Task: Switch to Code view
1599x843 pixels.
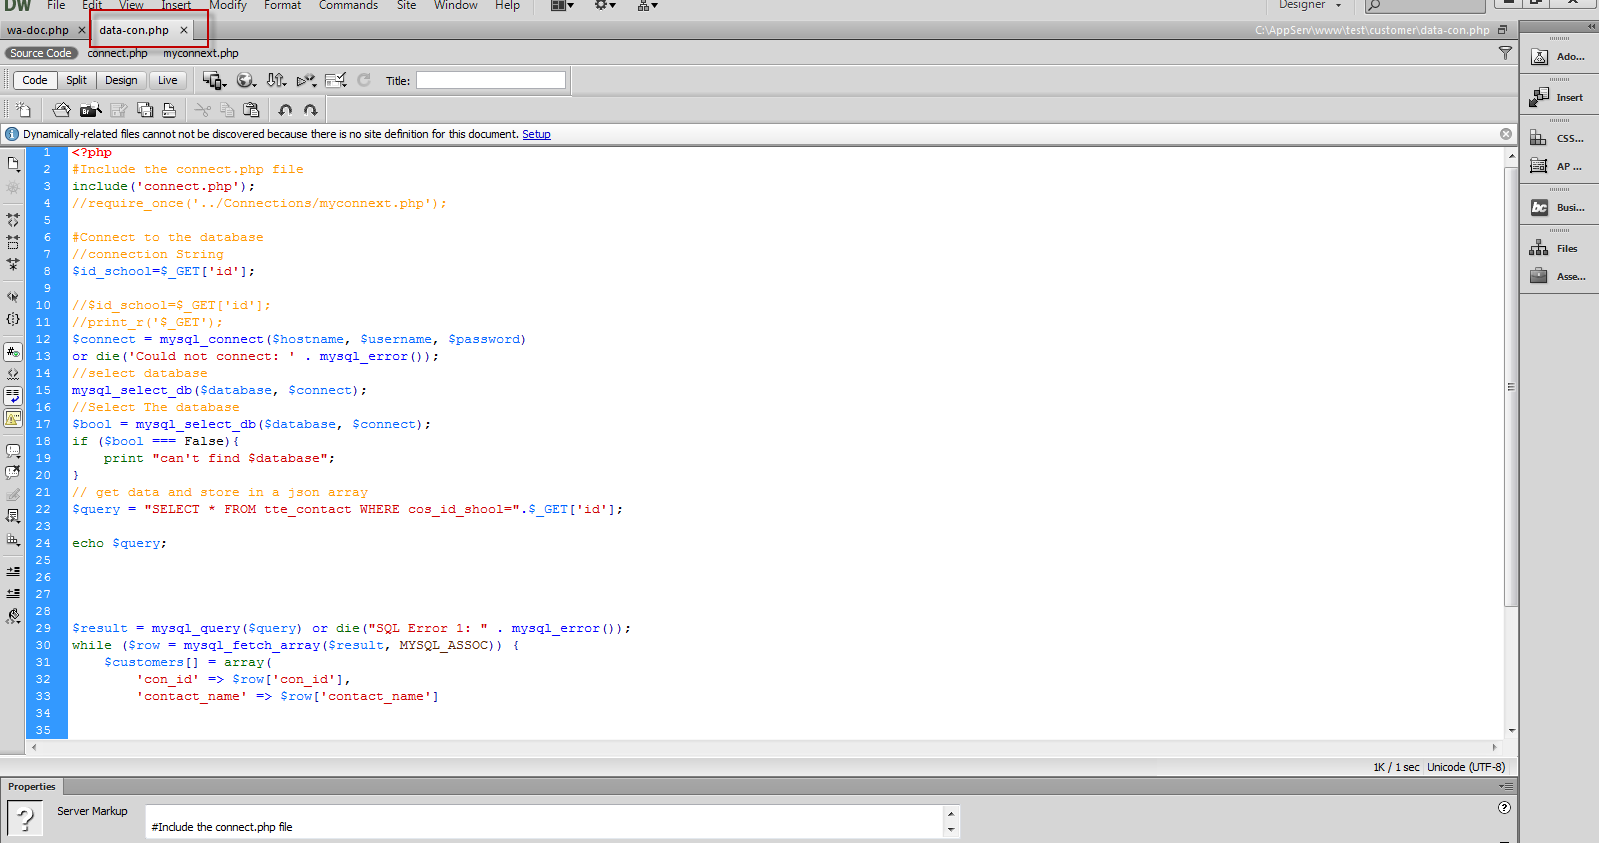Action: tap(35, 80)
